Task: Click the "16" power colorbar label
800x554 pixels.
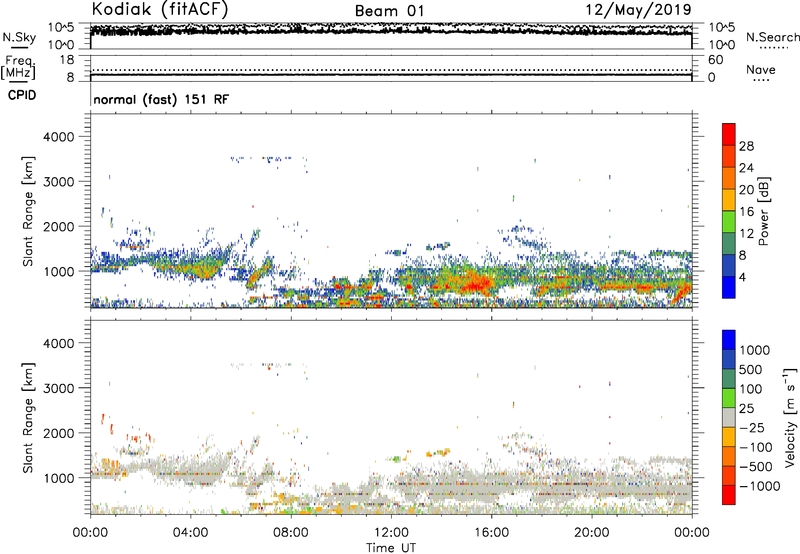Action: tap(746, 212)
